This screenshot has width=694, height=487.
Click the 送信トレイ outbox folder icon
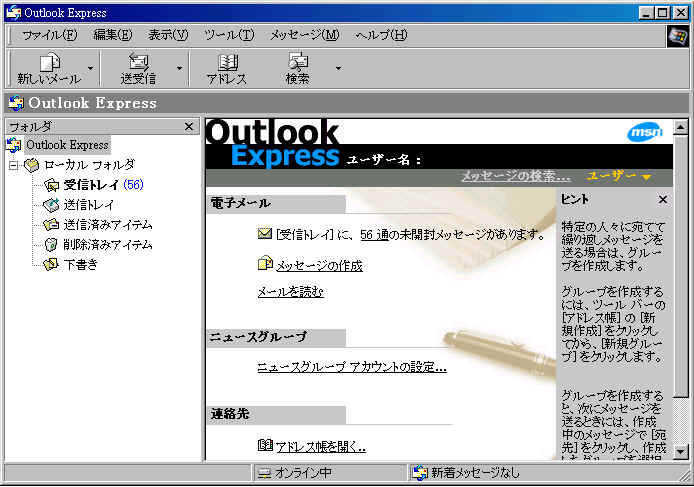[51, 205]
